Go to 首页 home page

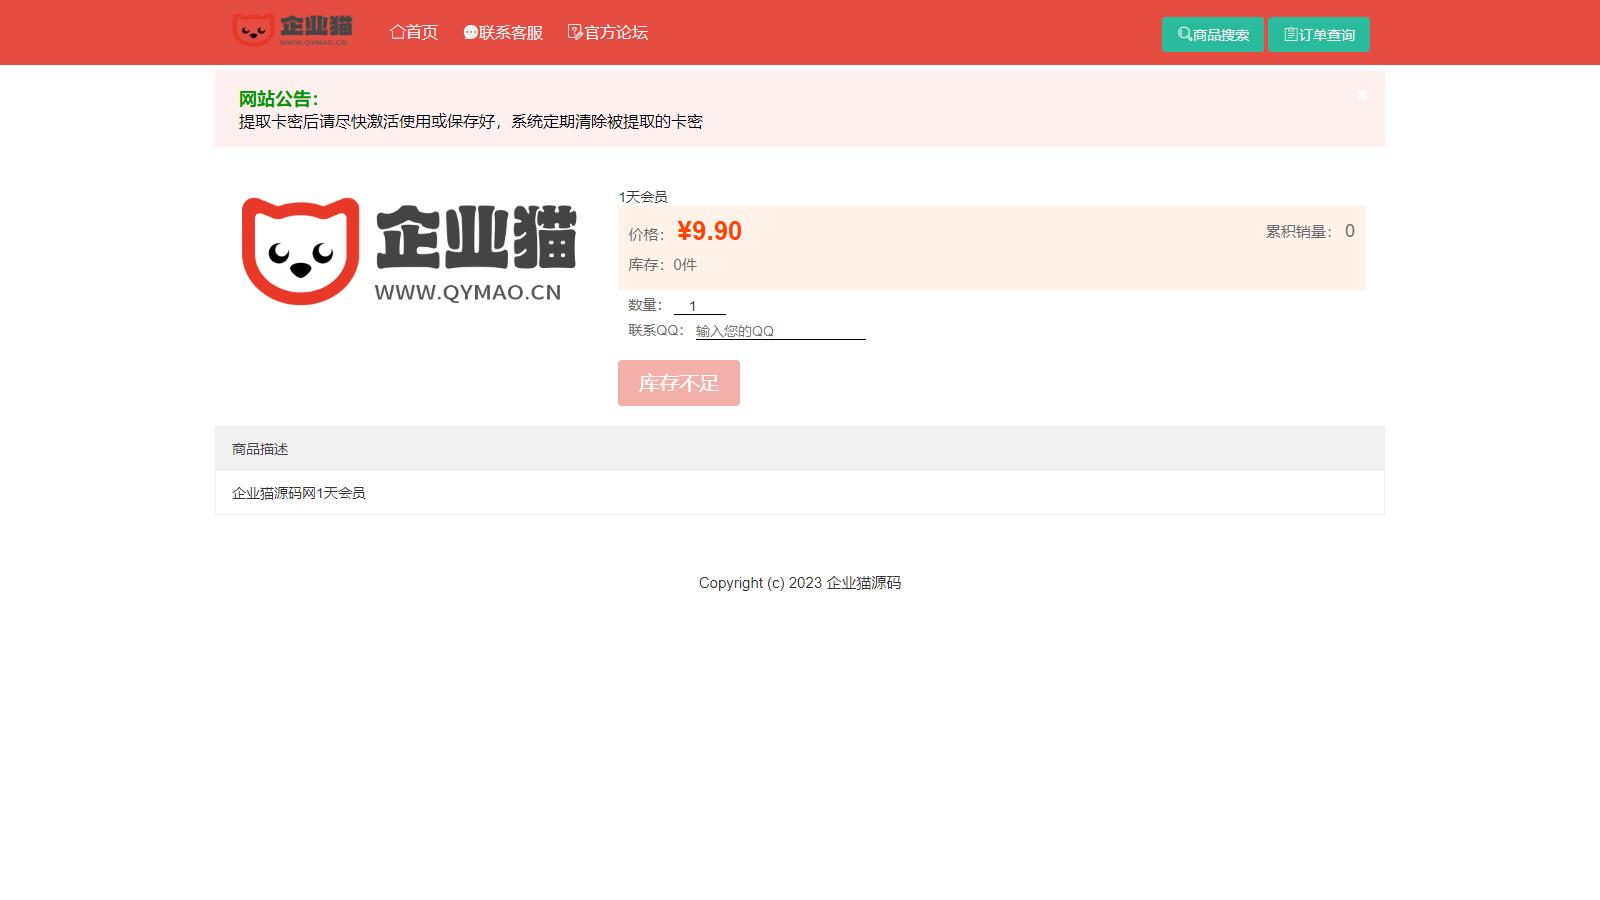point(414,32)
